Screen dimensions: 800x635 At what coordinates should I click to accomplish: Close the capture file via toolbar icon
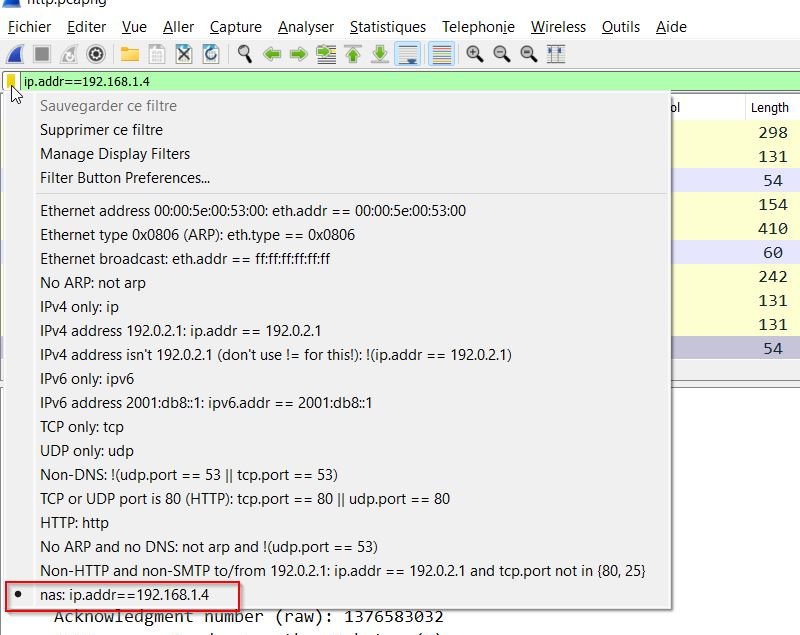coord(184,54)
